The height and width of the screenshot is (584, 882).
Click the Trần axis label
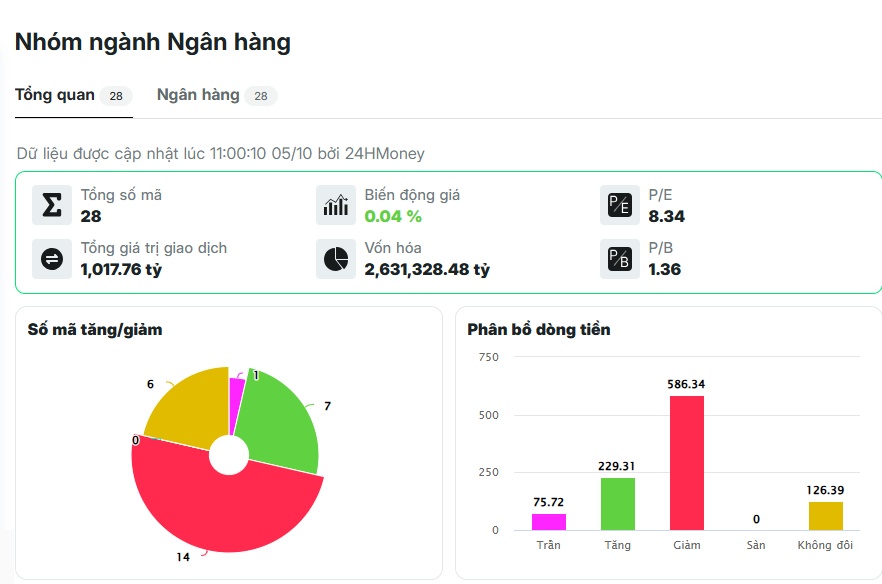point(548,545)
